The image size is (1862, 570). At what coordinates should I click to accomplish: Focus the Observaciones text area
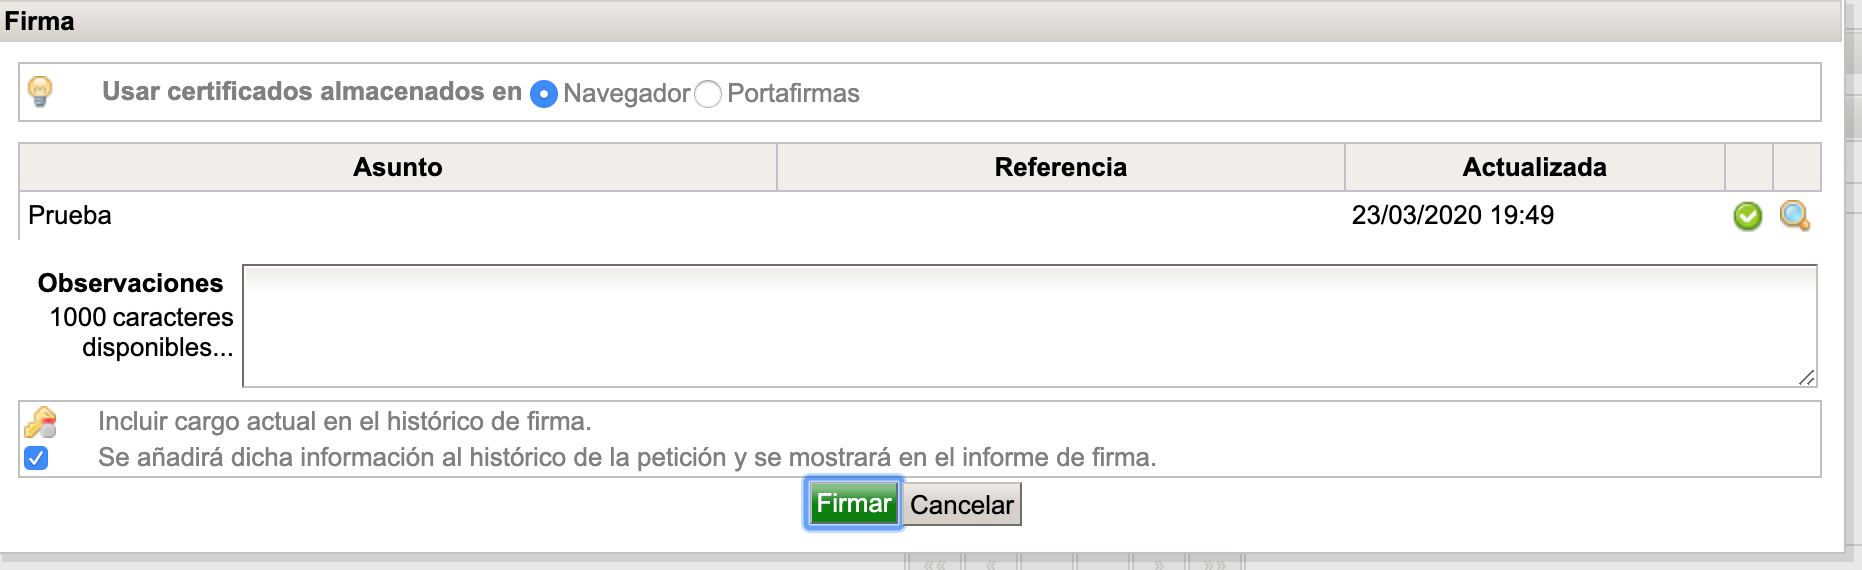click(1028, 326)
